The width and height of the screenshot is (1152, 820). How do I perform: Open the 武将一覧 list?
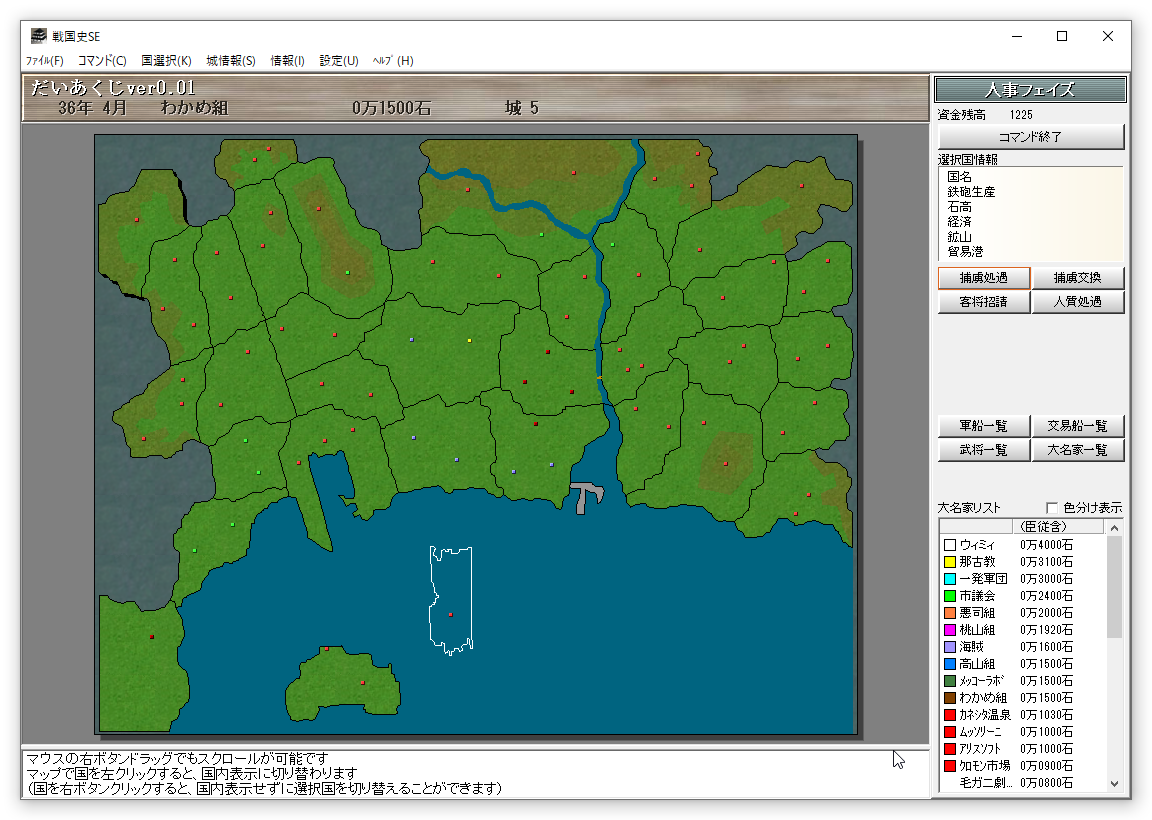coord(983,450)
